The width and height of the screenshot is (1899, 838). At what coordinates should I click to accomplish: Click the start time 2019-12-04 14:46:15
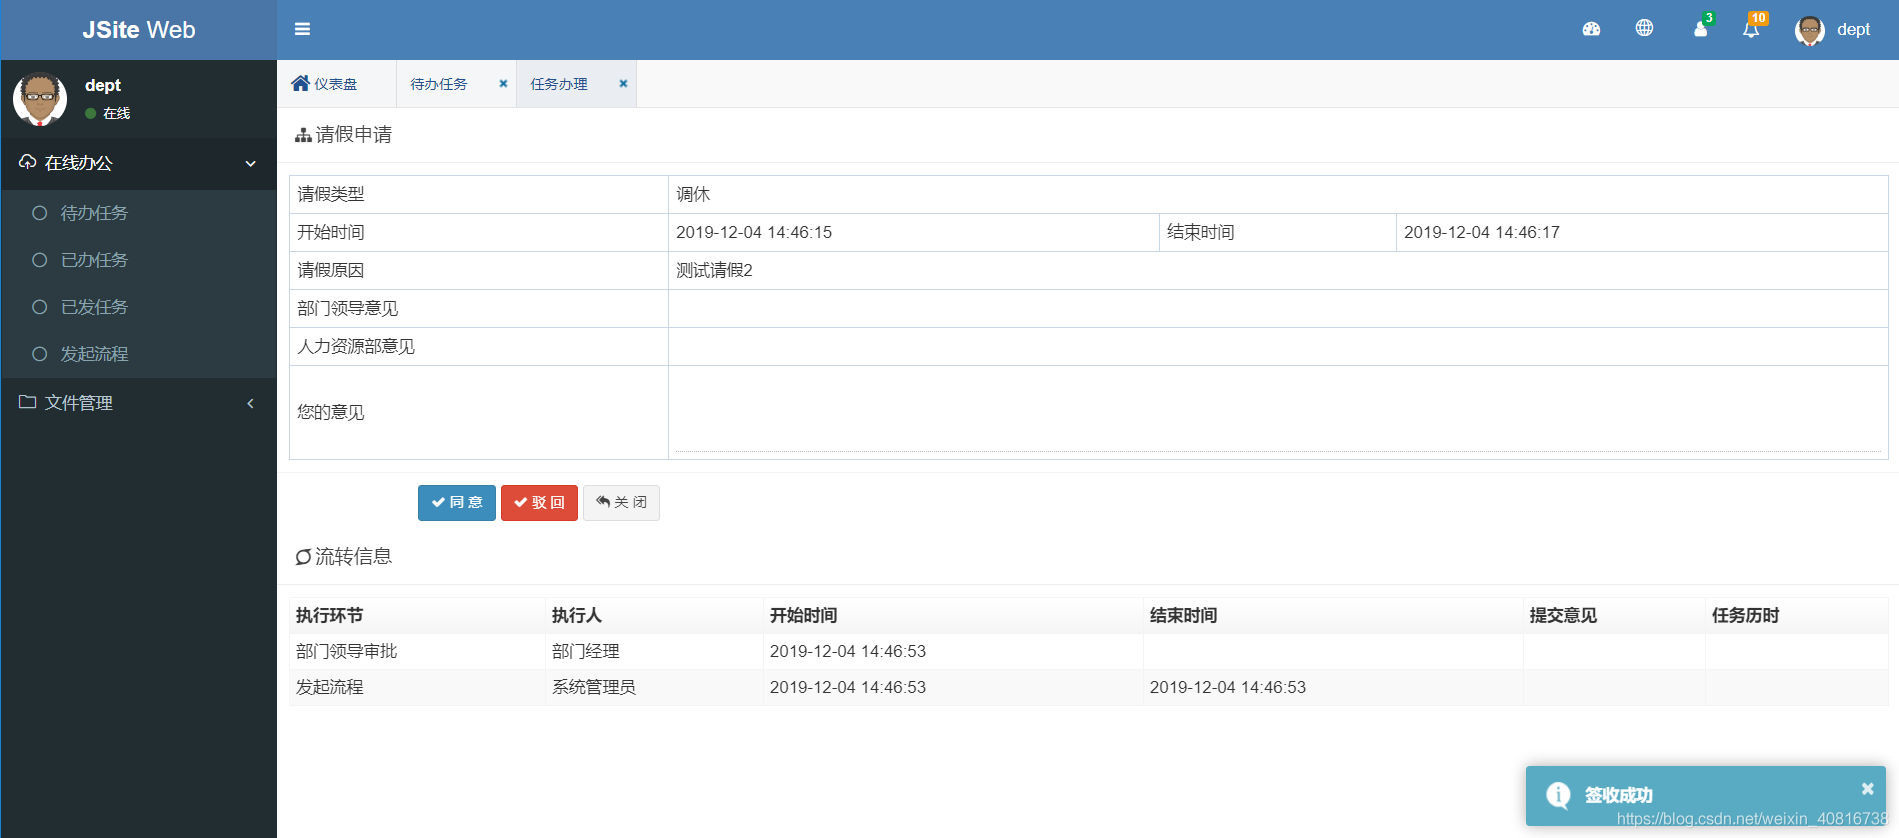754,232
